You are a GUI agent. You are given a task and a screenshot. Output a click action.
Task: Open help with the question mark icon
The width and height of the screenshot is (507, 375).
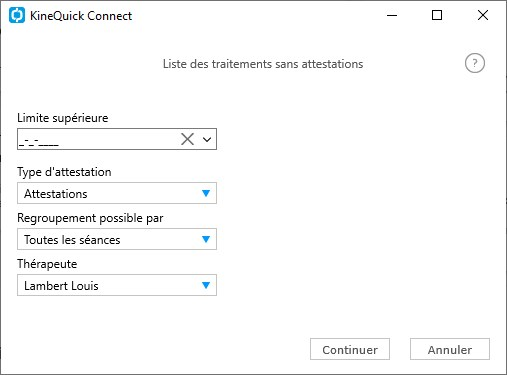tap(475, 63)
